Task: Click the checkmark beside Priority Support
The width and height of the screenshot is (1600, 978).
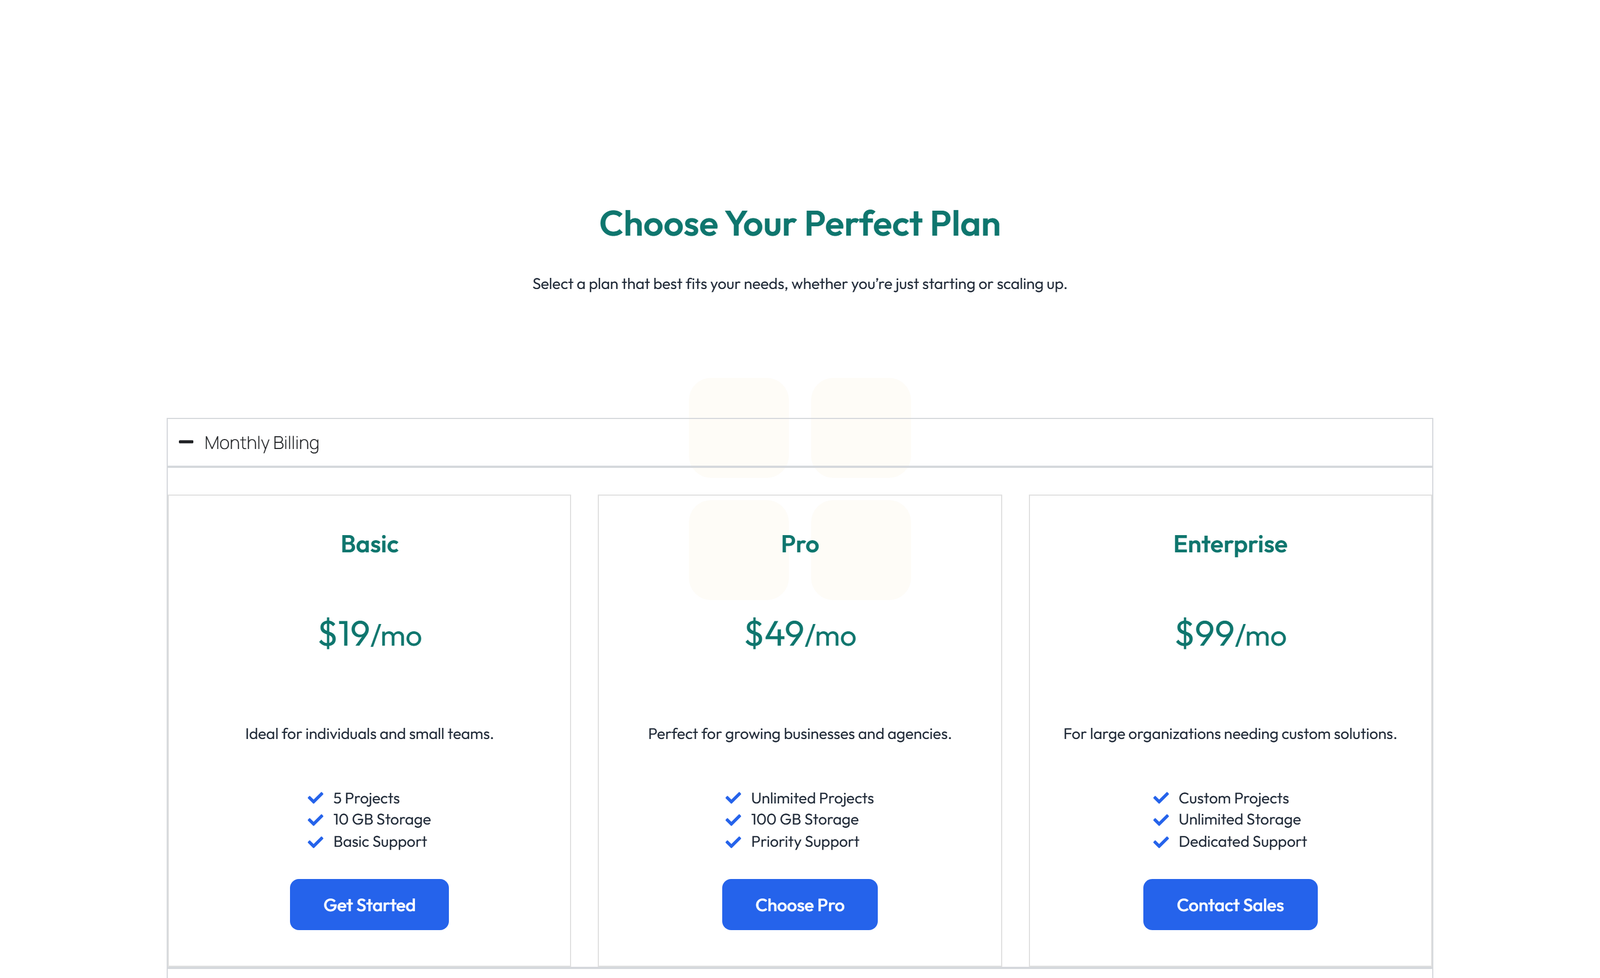Action: (732, 842)
